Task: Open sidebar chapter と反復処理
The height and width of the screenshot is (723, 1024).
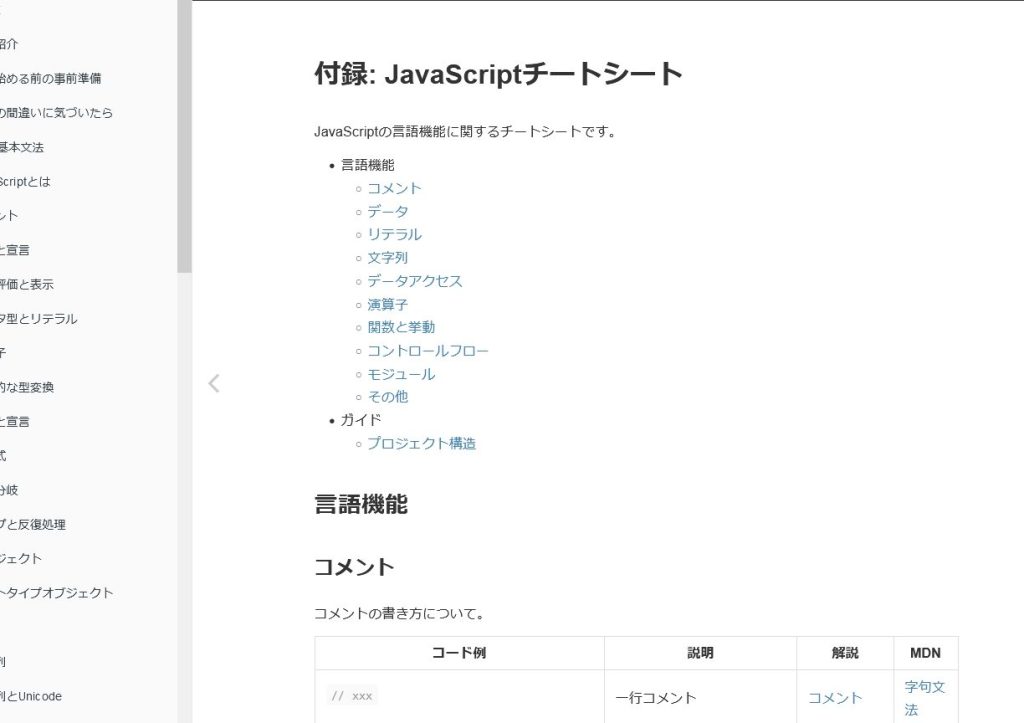Action: [33, 524]
